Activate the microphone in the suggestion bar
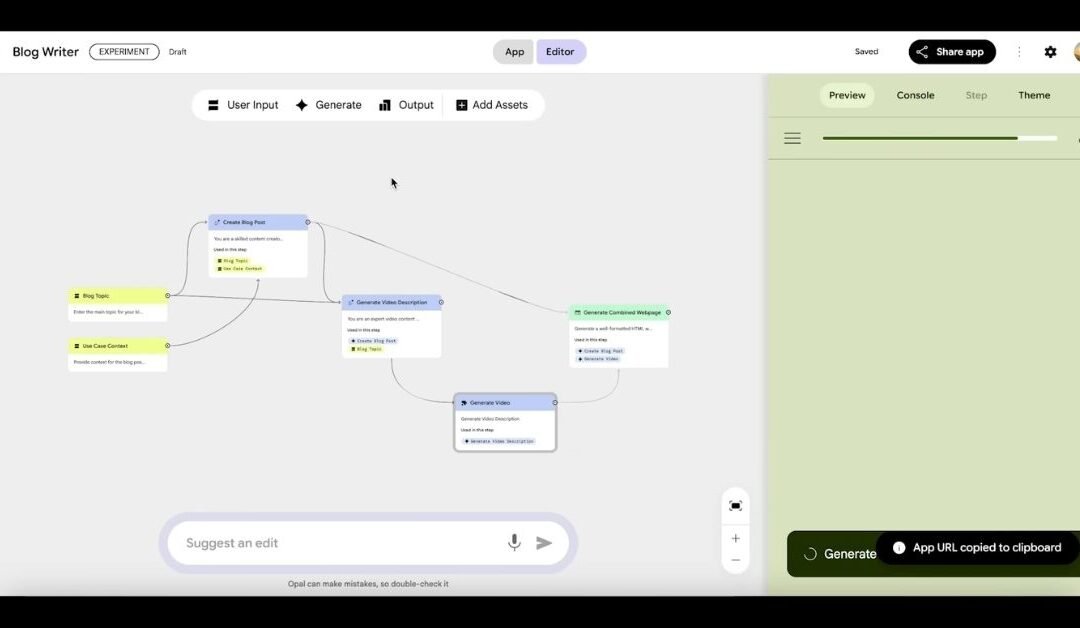This screenshot has width=1080, height=628. pos(514,542)
